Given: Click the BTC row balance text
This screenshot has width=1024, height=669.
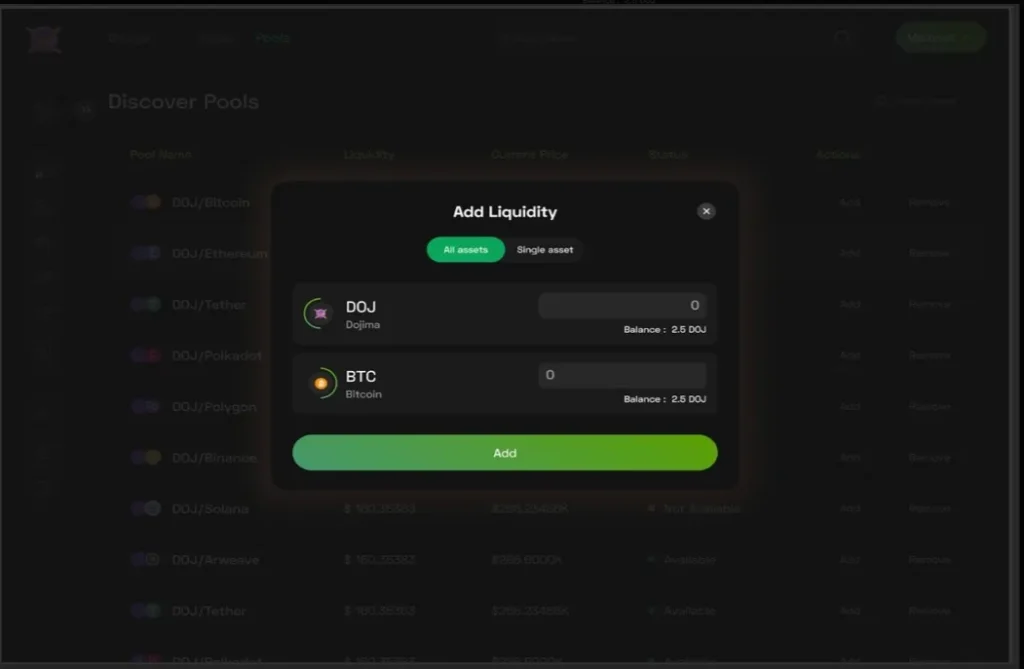Looking at the screenshot, I should [665, 399].
